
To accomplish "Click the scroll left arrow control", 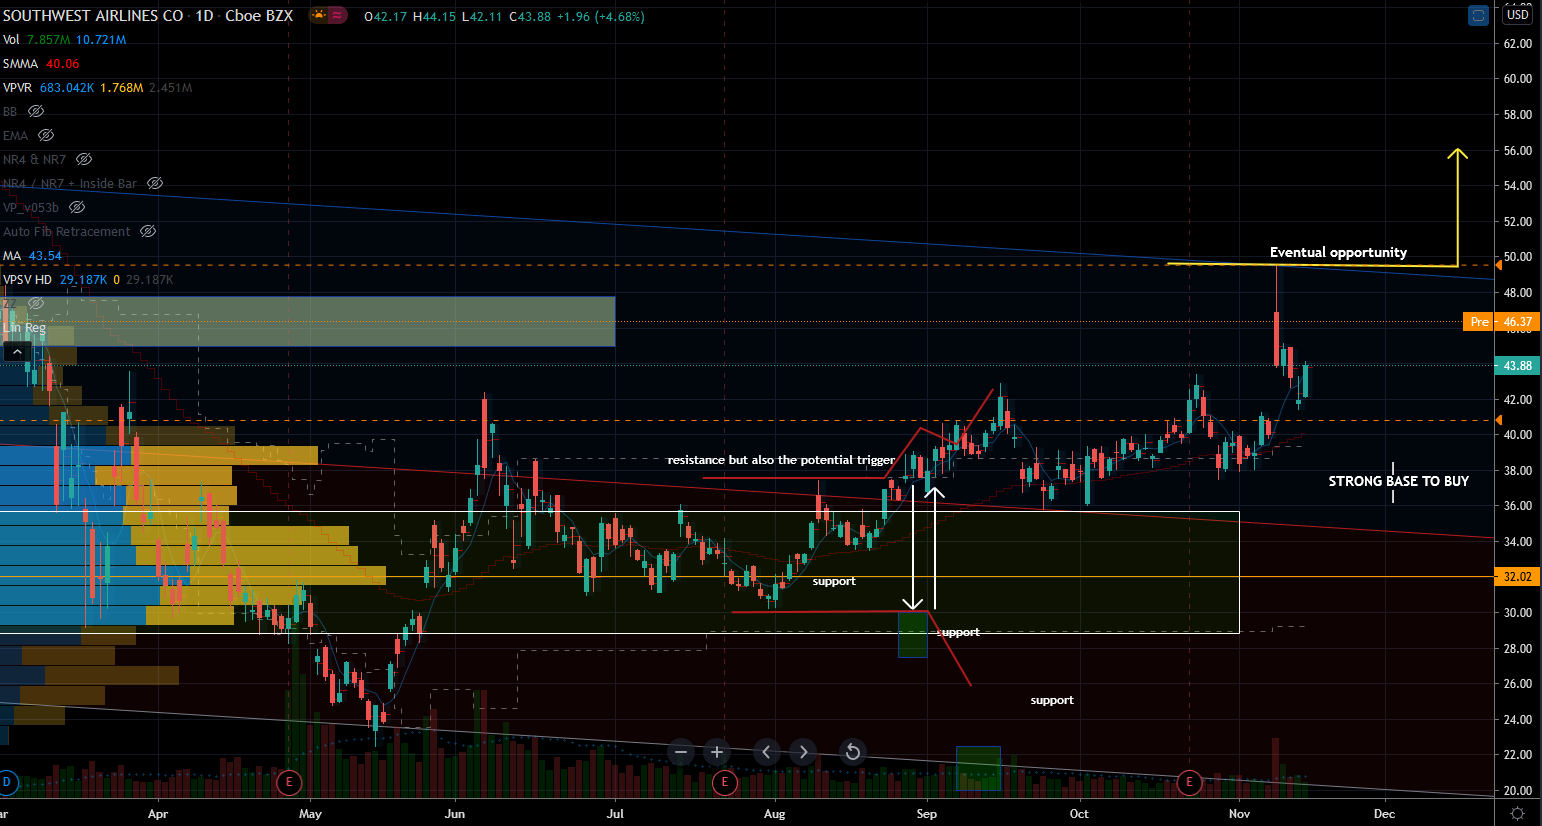I will (767, 752).
